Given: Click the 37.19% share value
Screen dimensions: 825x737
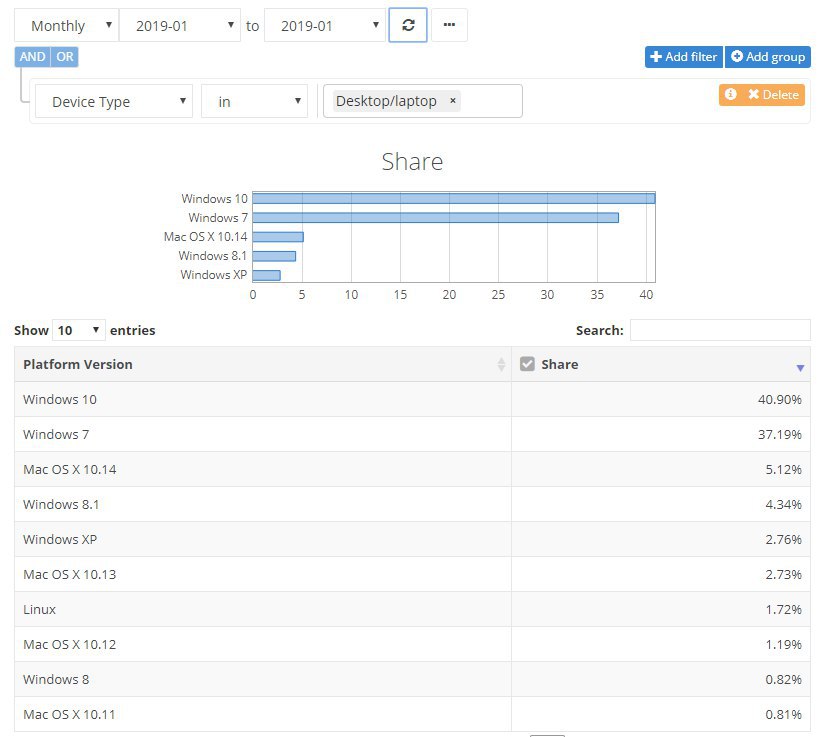Looking at the screenshot, I should pos(780,434).
